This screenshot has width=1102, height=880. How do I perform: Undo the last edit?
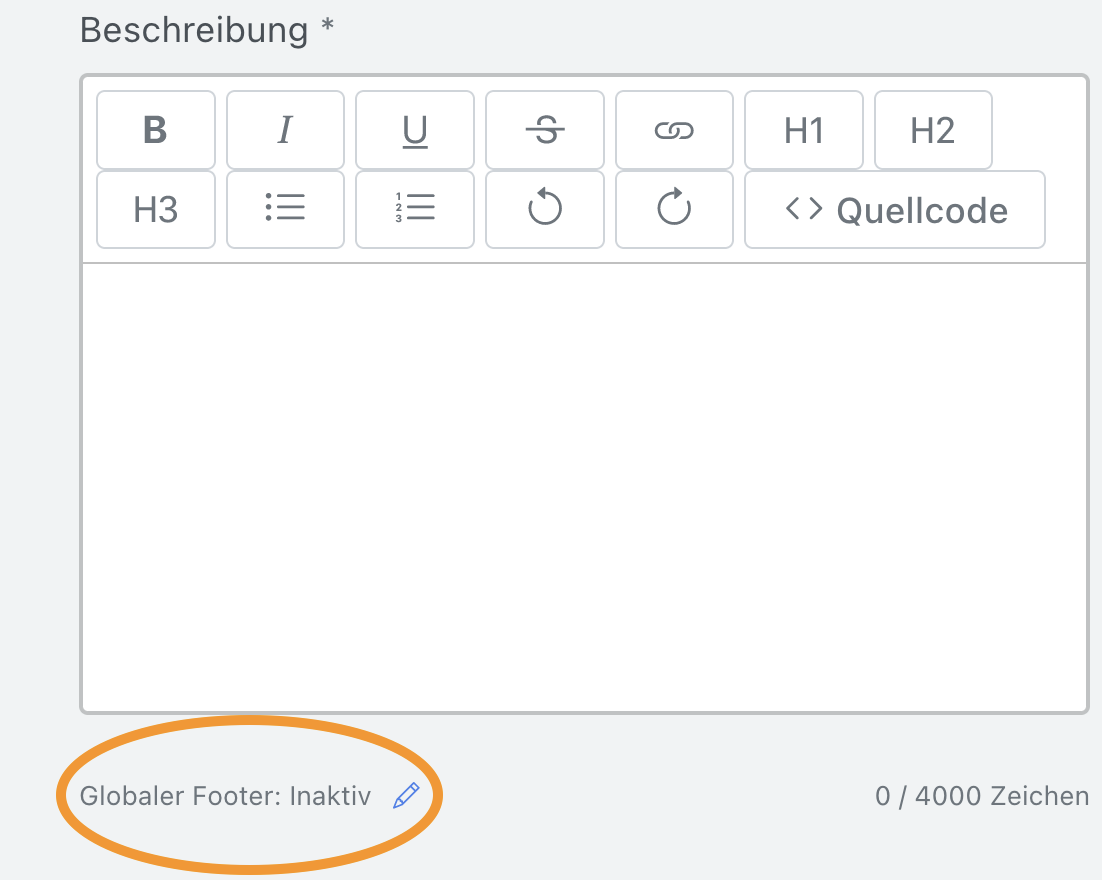[x=545, y=209]
